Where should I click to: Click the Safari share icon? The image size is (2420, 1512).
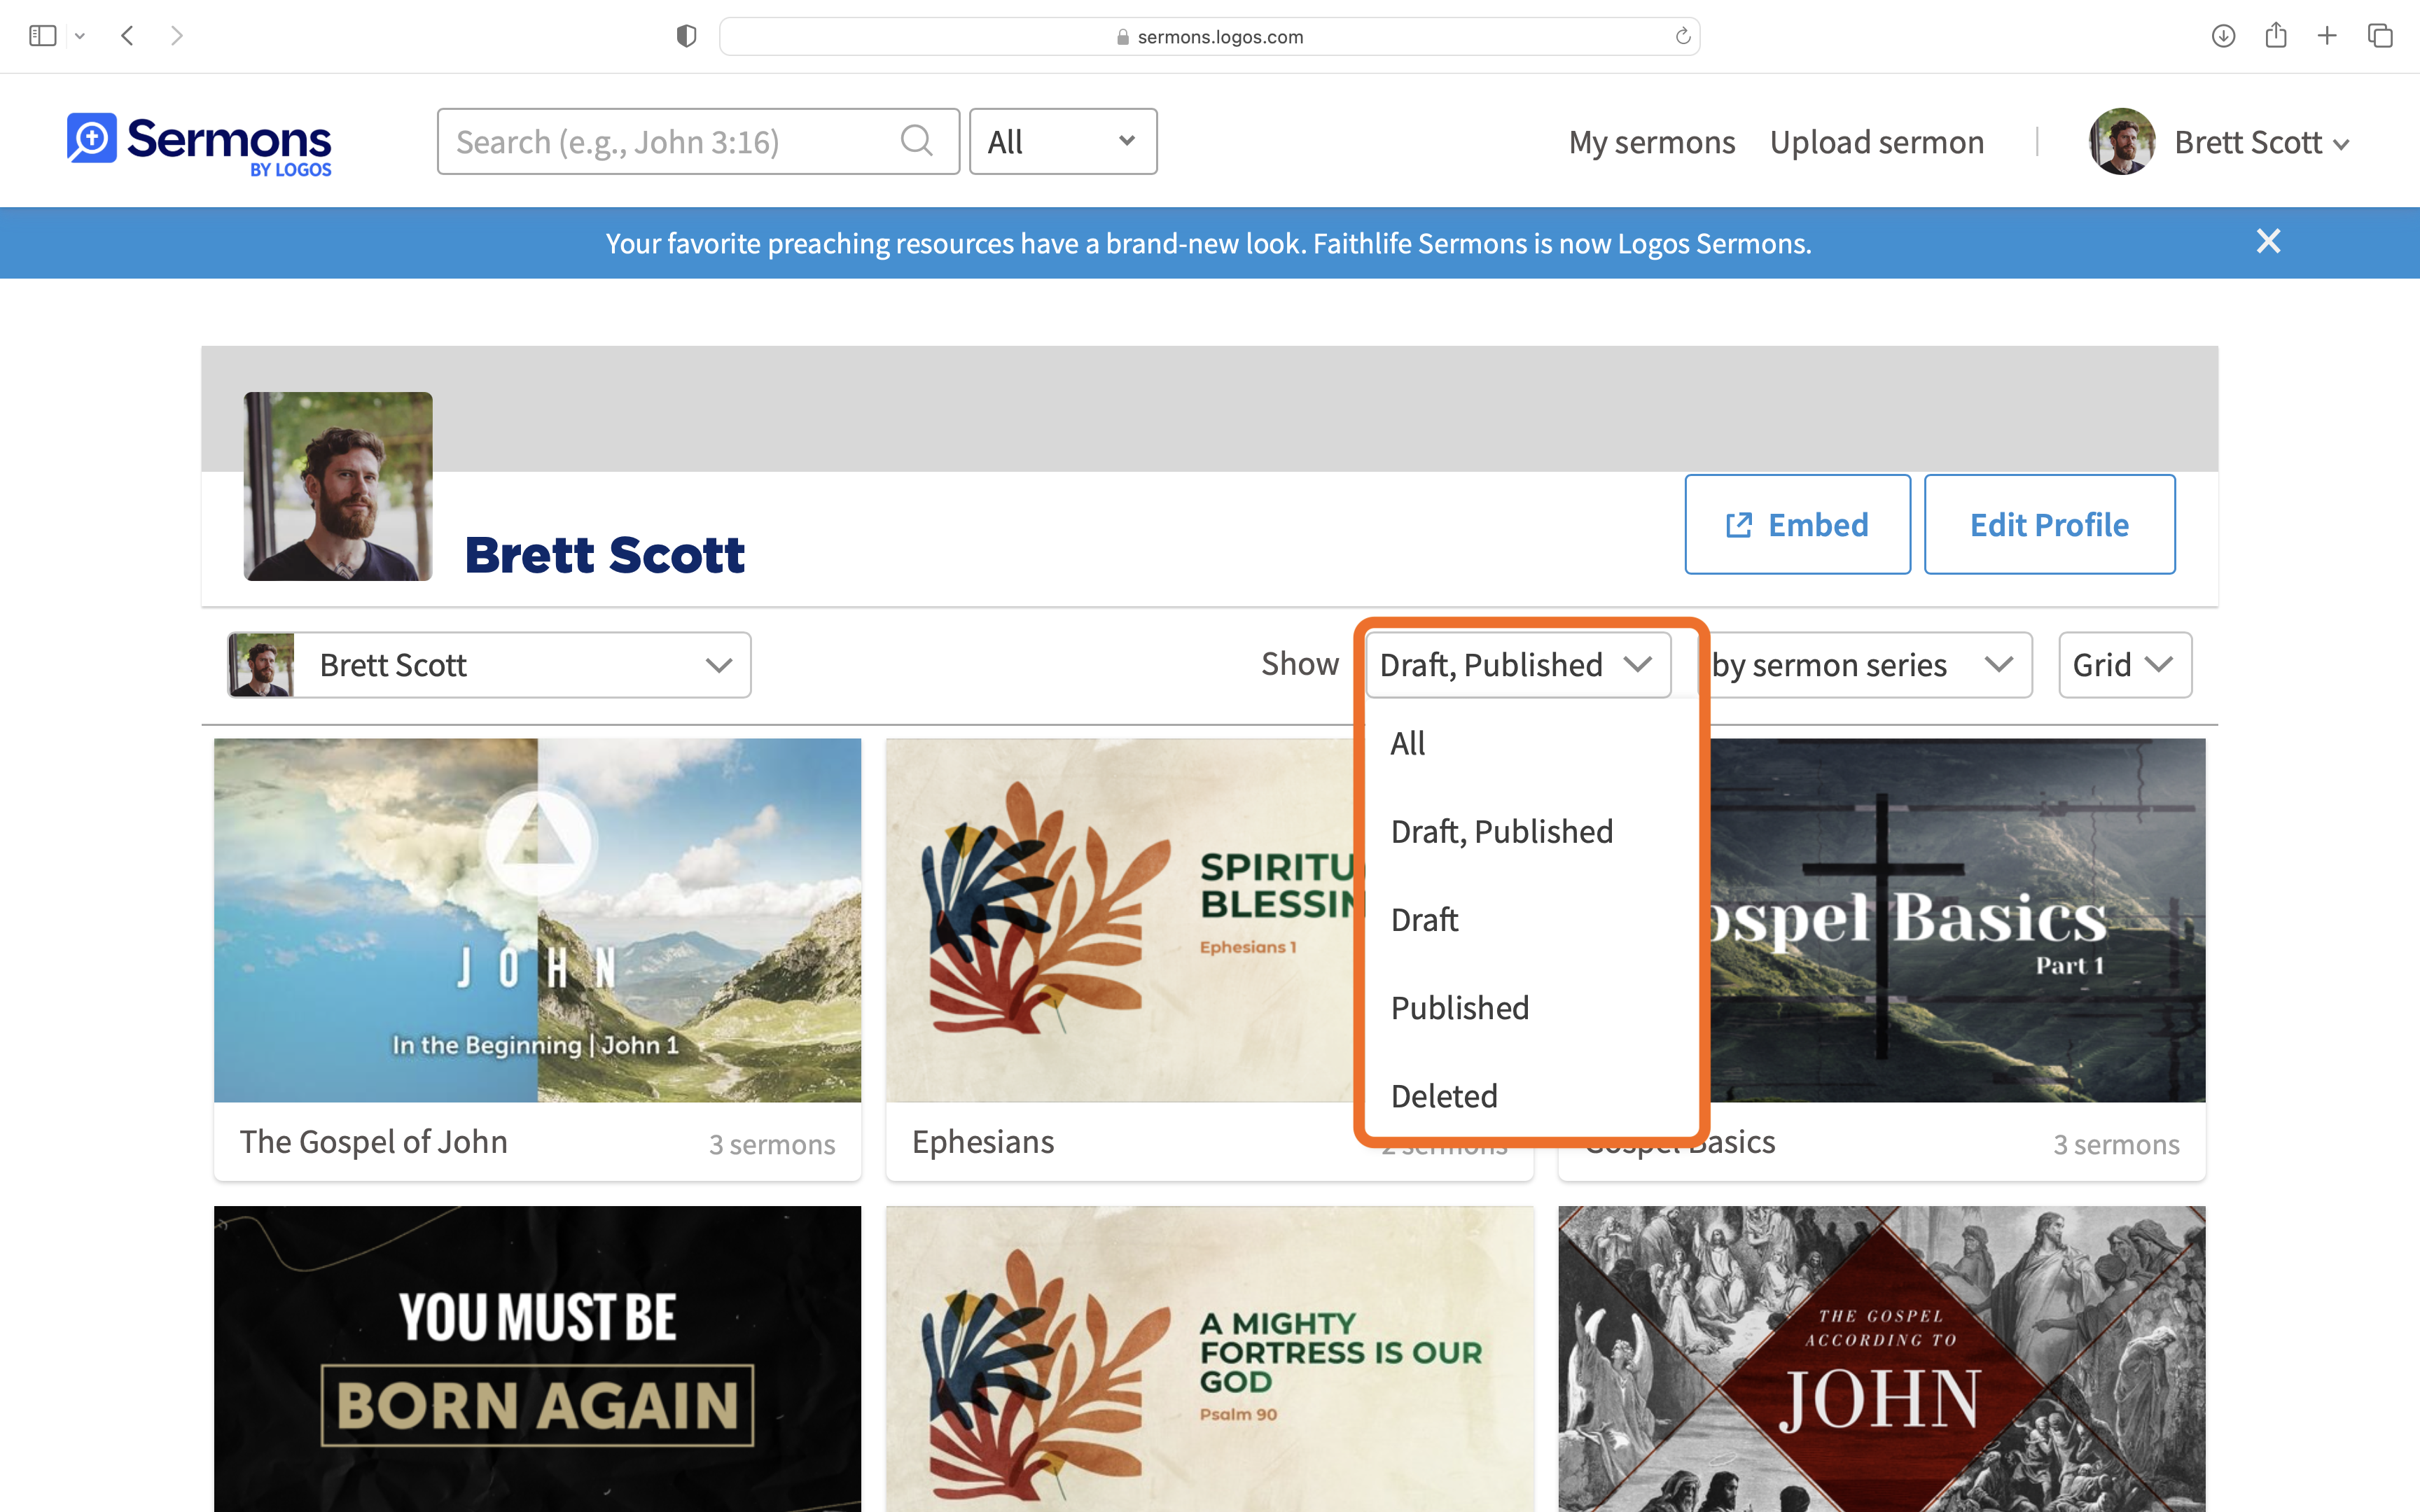pos(2276,35)
